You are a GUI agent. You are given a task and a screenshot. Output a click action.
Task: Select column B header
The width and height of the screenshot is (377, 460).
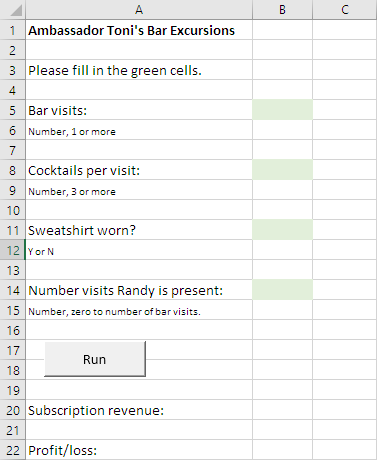283,9
